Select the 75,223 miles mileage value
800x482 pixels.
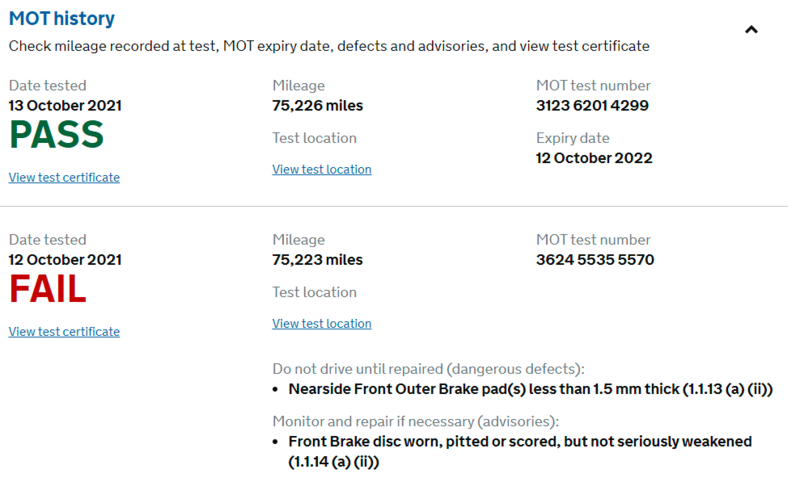coord(317,259)
